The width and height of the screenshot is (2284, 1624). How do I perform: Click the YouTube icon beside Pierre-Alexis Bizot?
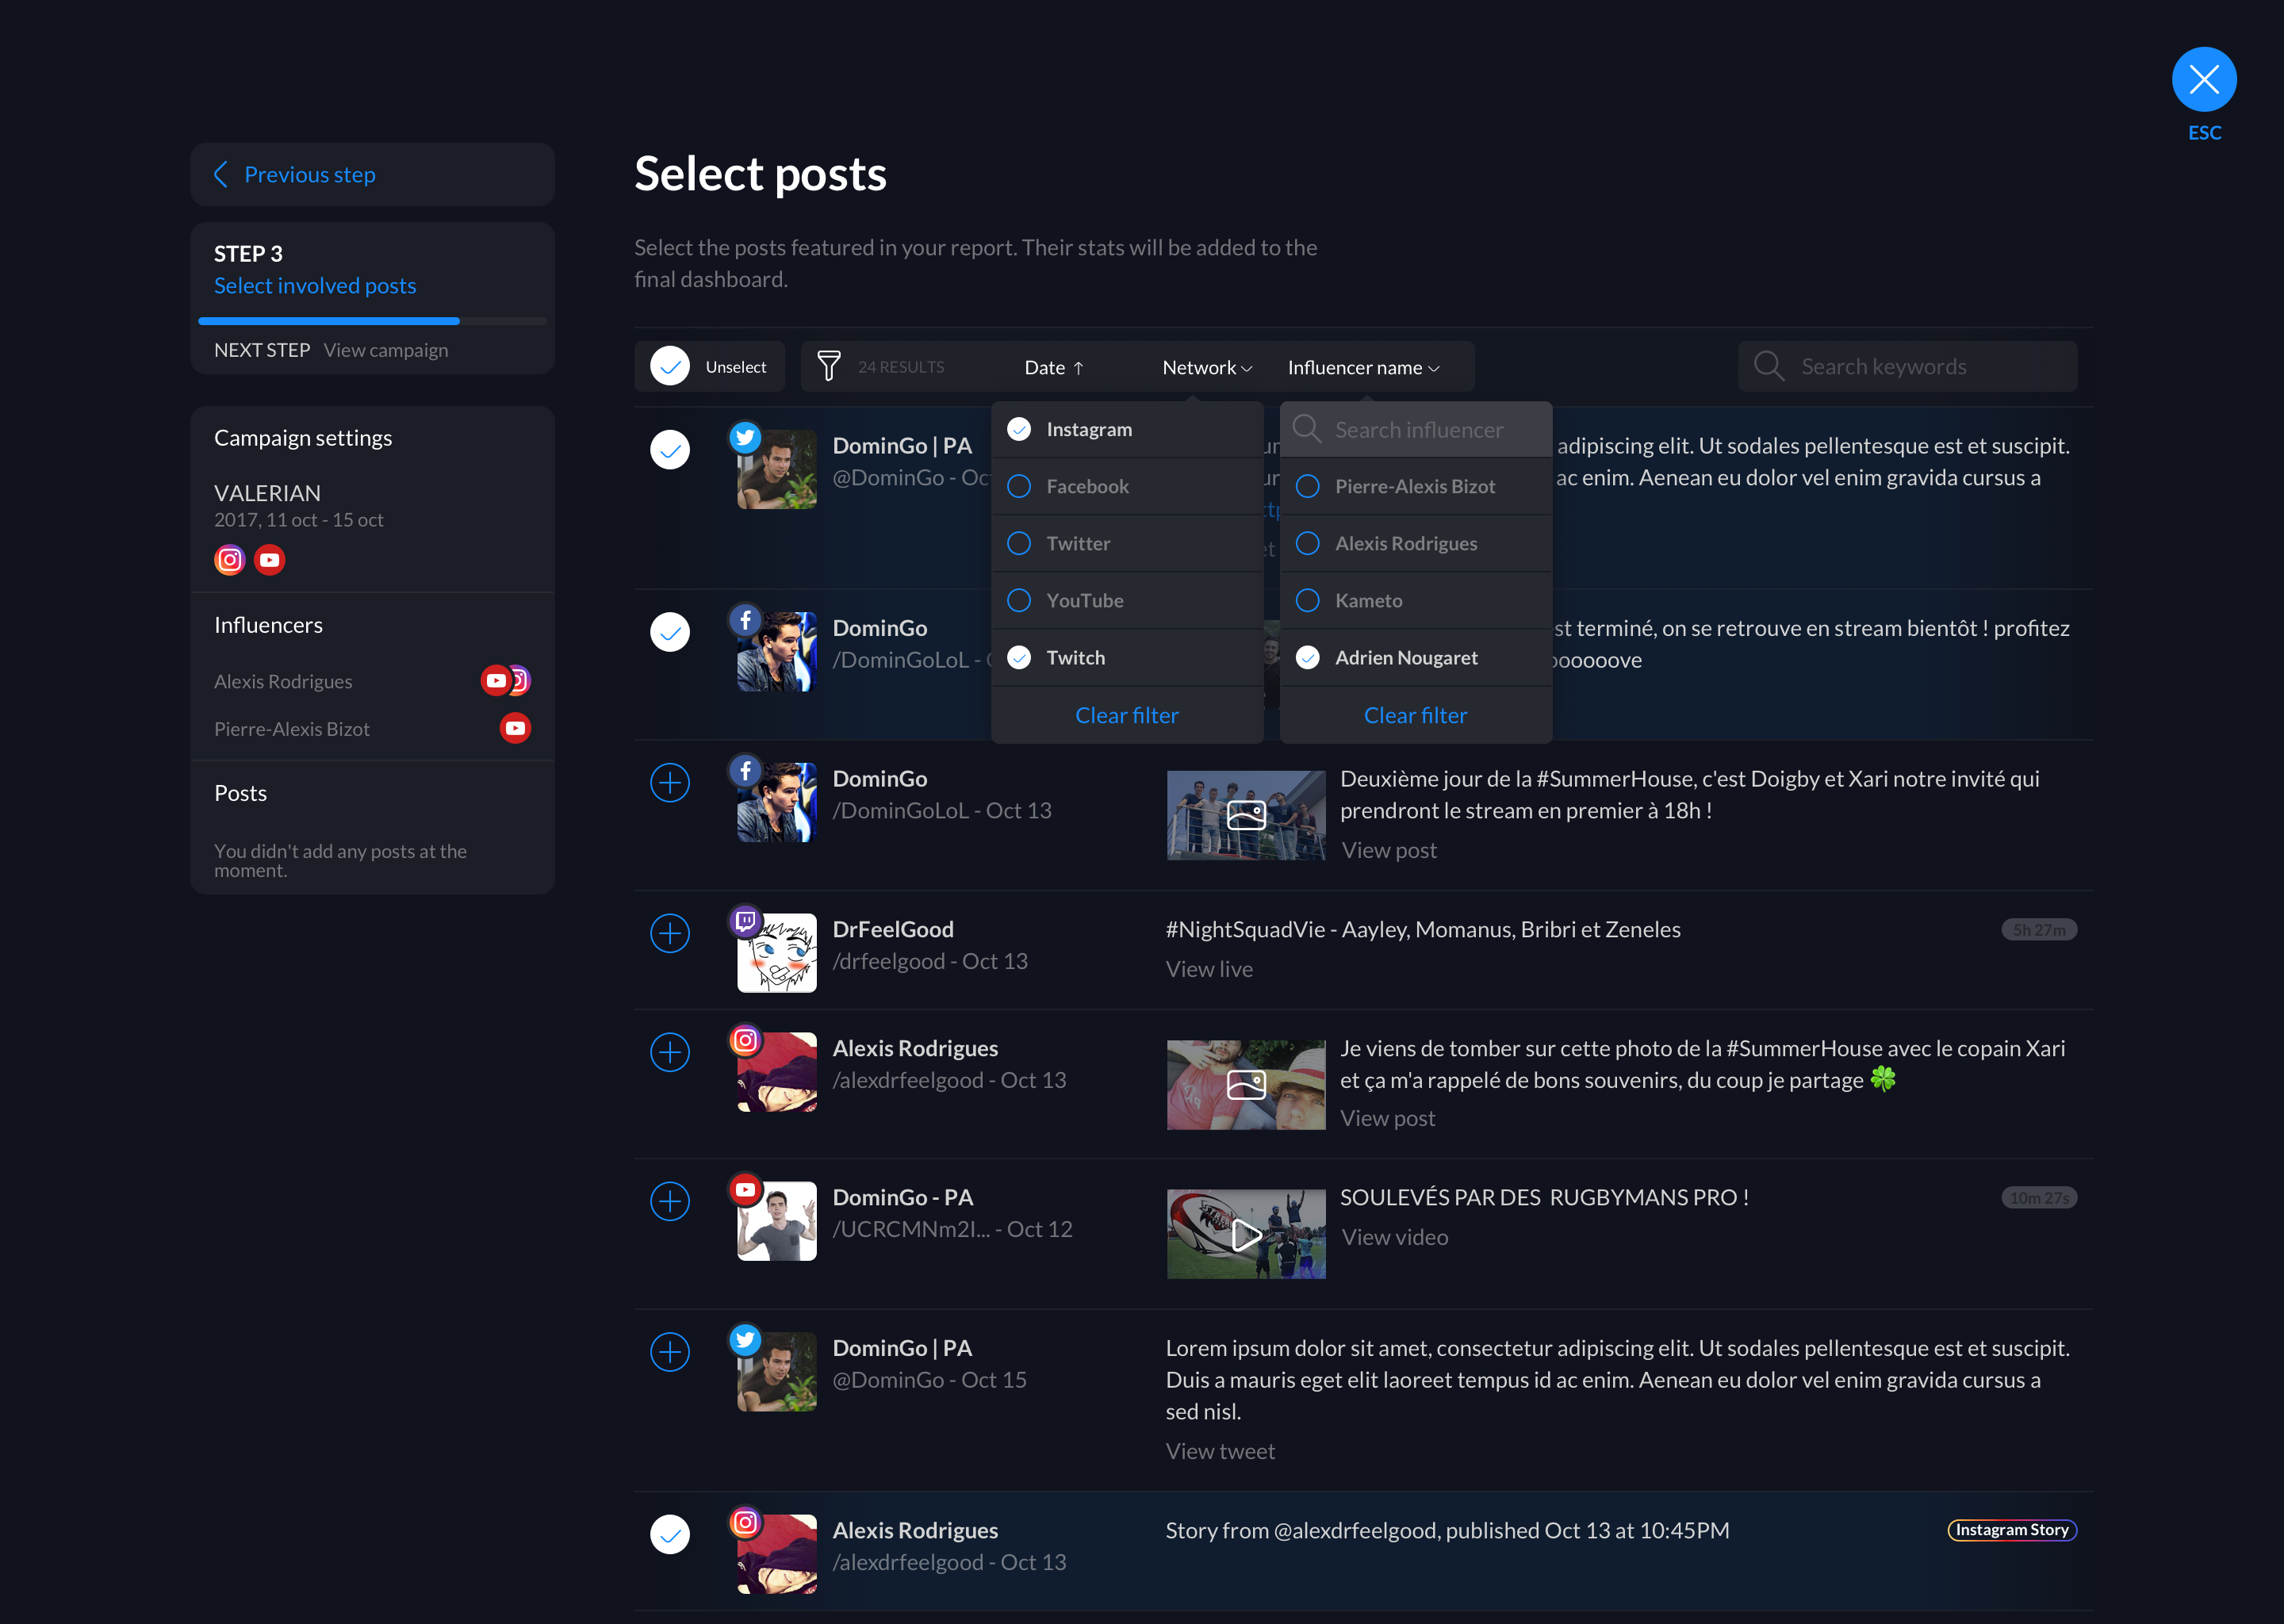click(x=515, y=728)
